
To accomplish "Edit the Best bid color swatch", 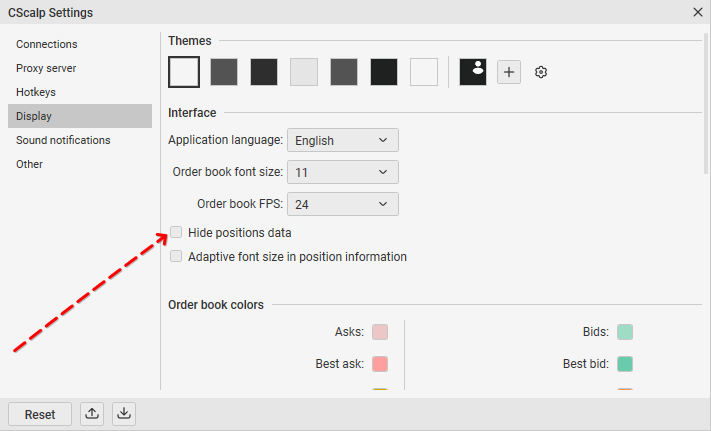I will (x=625, y=364).
